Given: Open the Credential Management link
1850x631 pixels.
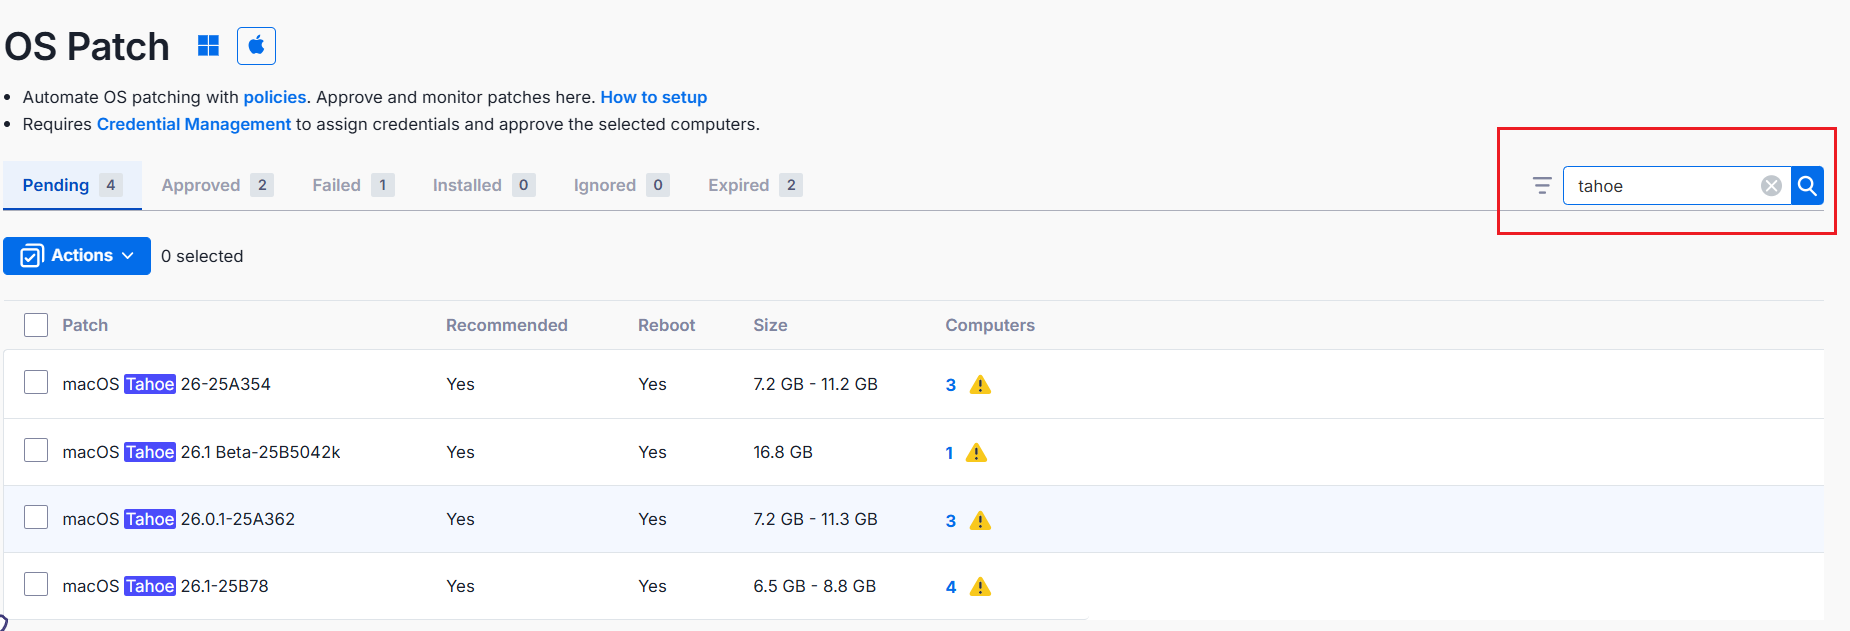Looking at the screenshot, I should (194, 124).
